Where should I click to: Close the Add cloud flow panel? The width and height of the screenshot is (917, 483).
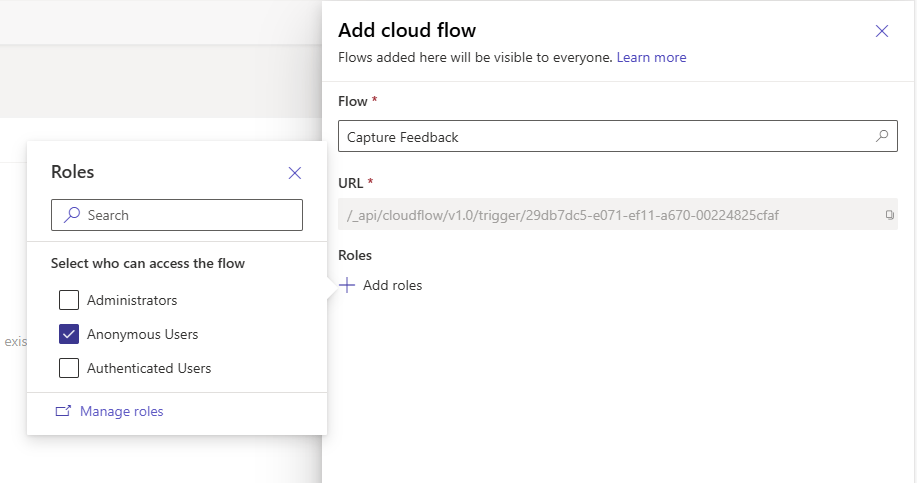[x=881, y=31]
